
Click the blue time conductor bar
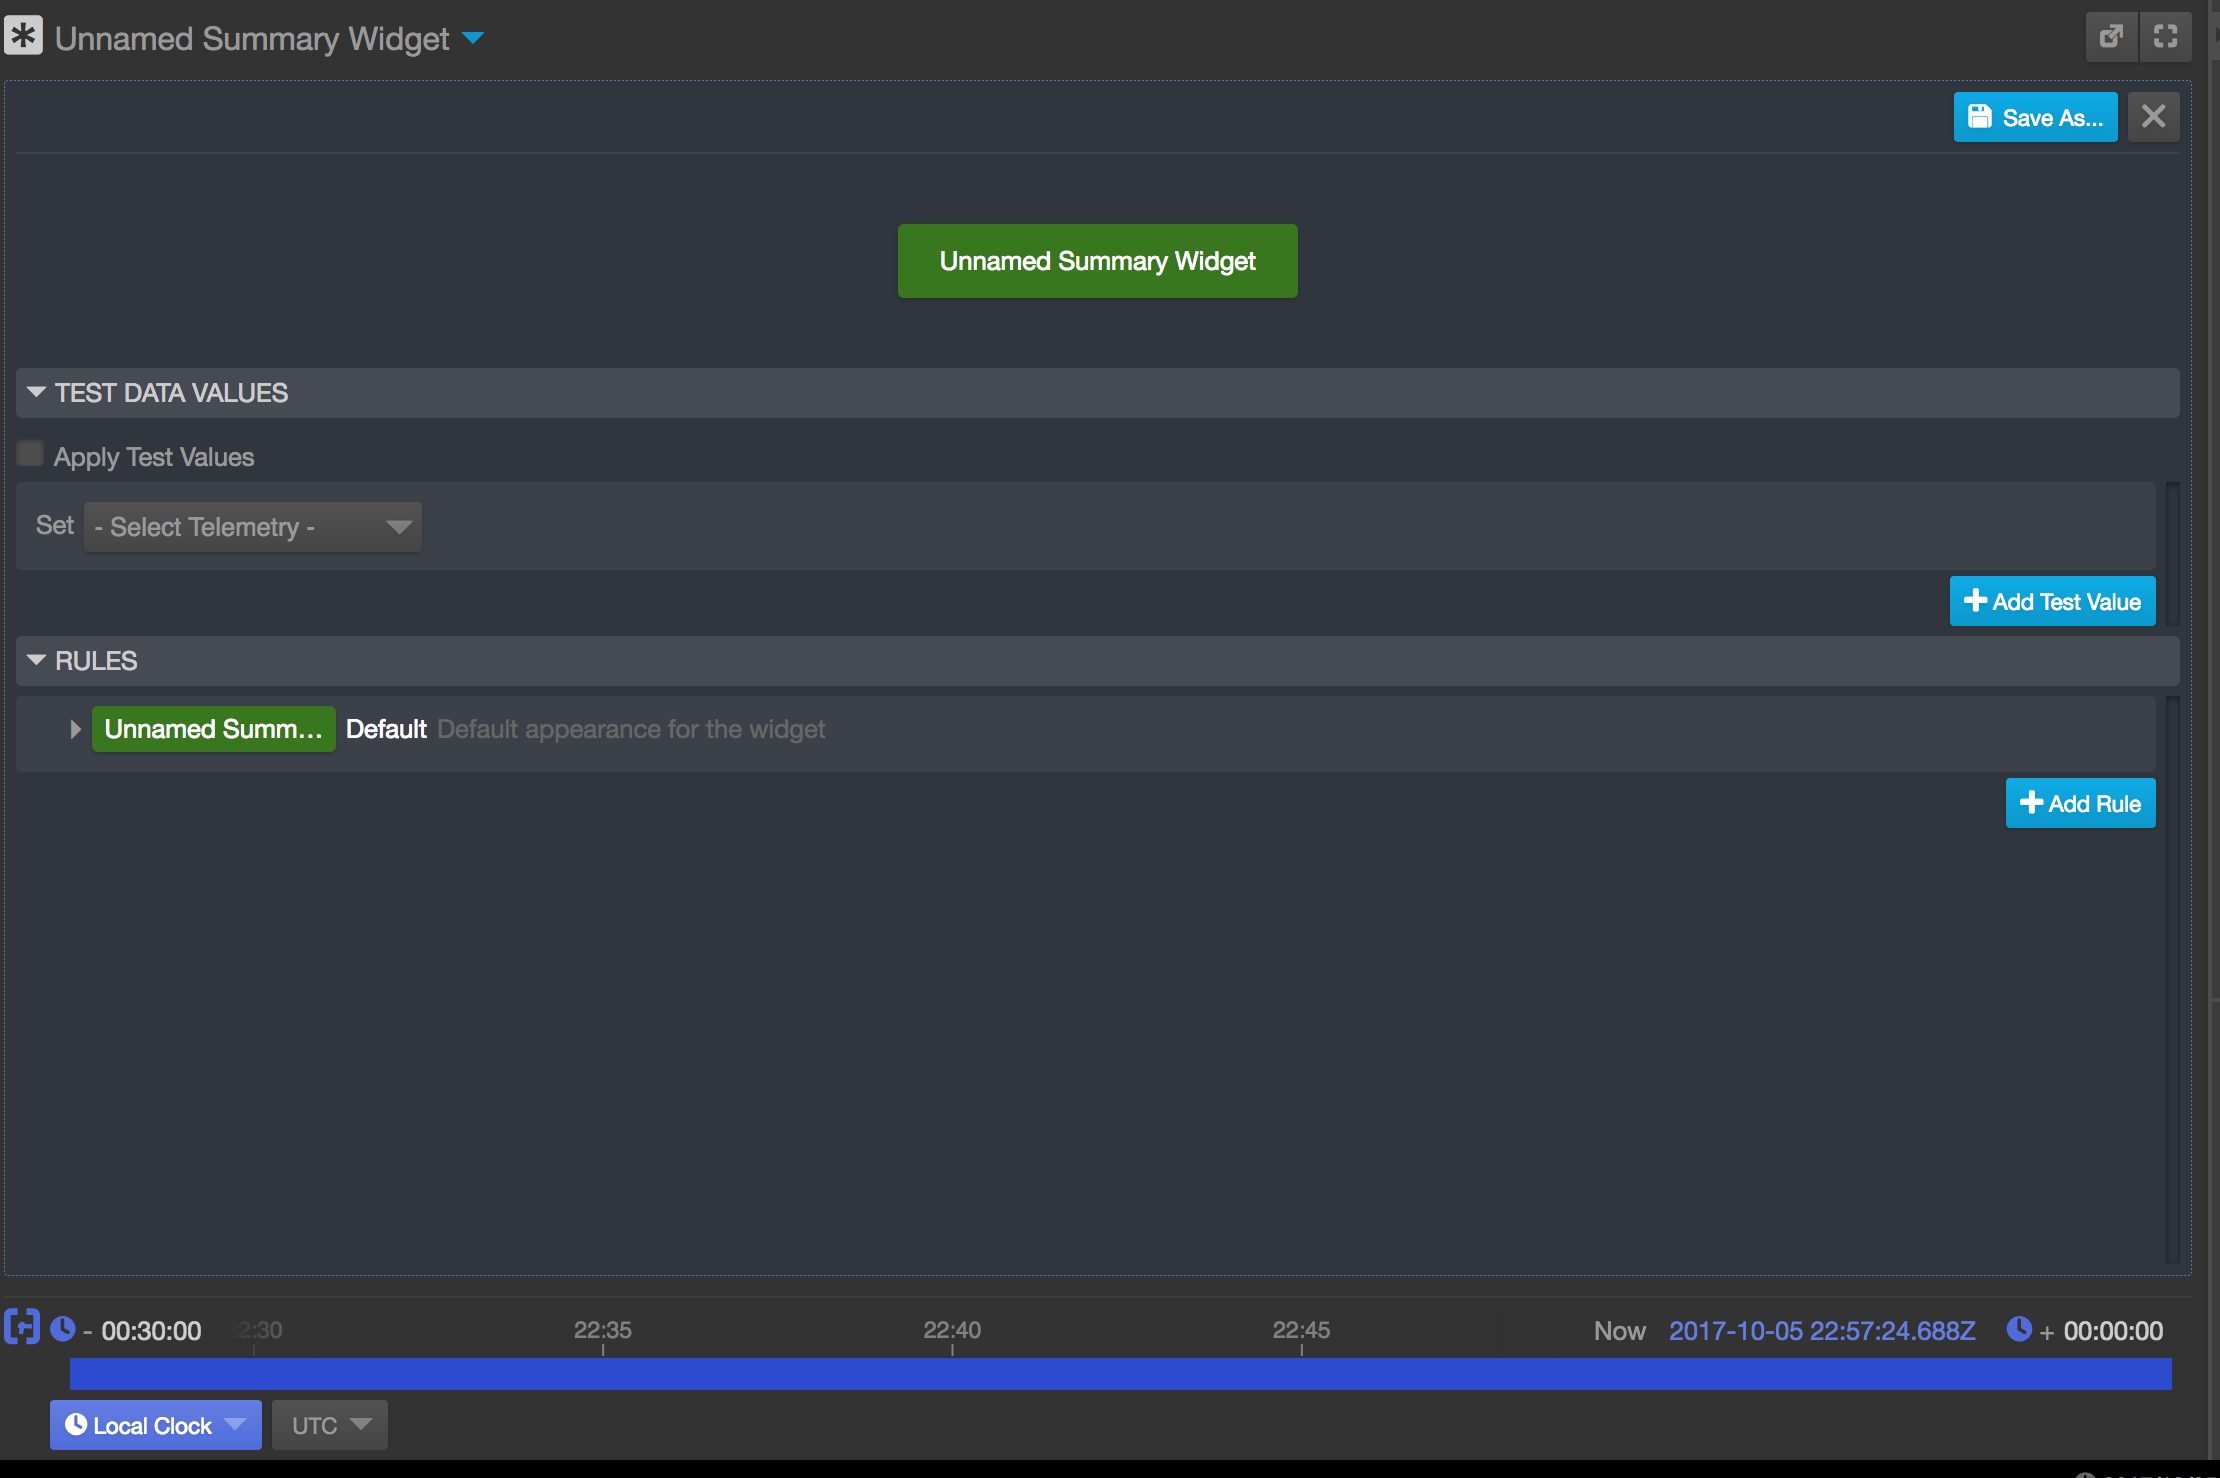(x=1100, y=1373)
